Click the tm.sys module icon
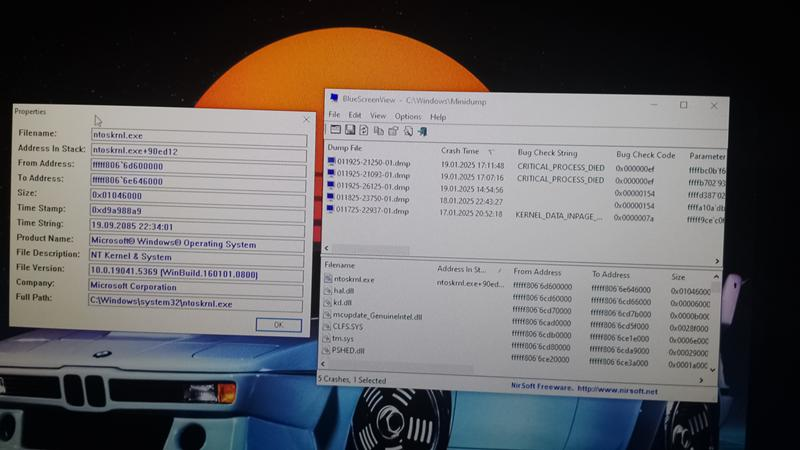 (327, 338)
